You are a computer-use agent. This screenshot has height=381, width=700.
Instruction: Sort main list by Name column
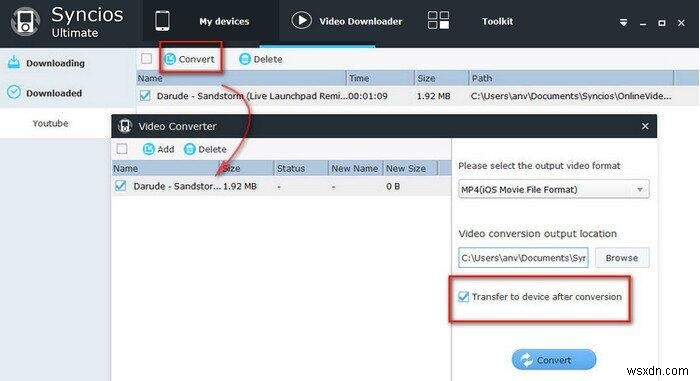pos(241,78)
